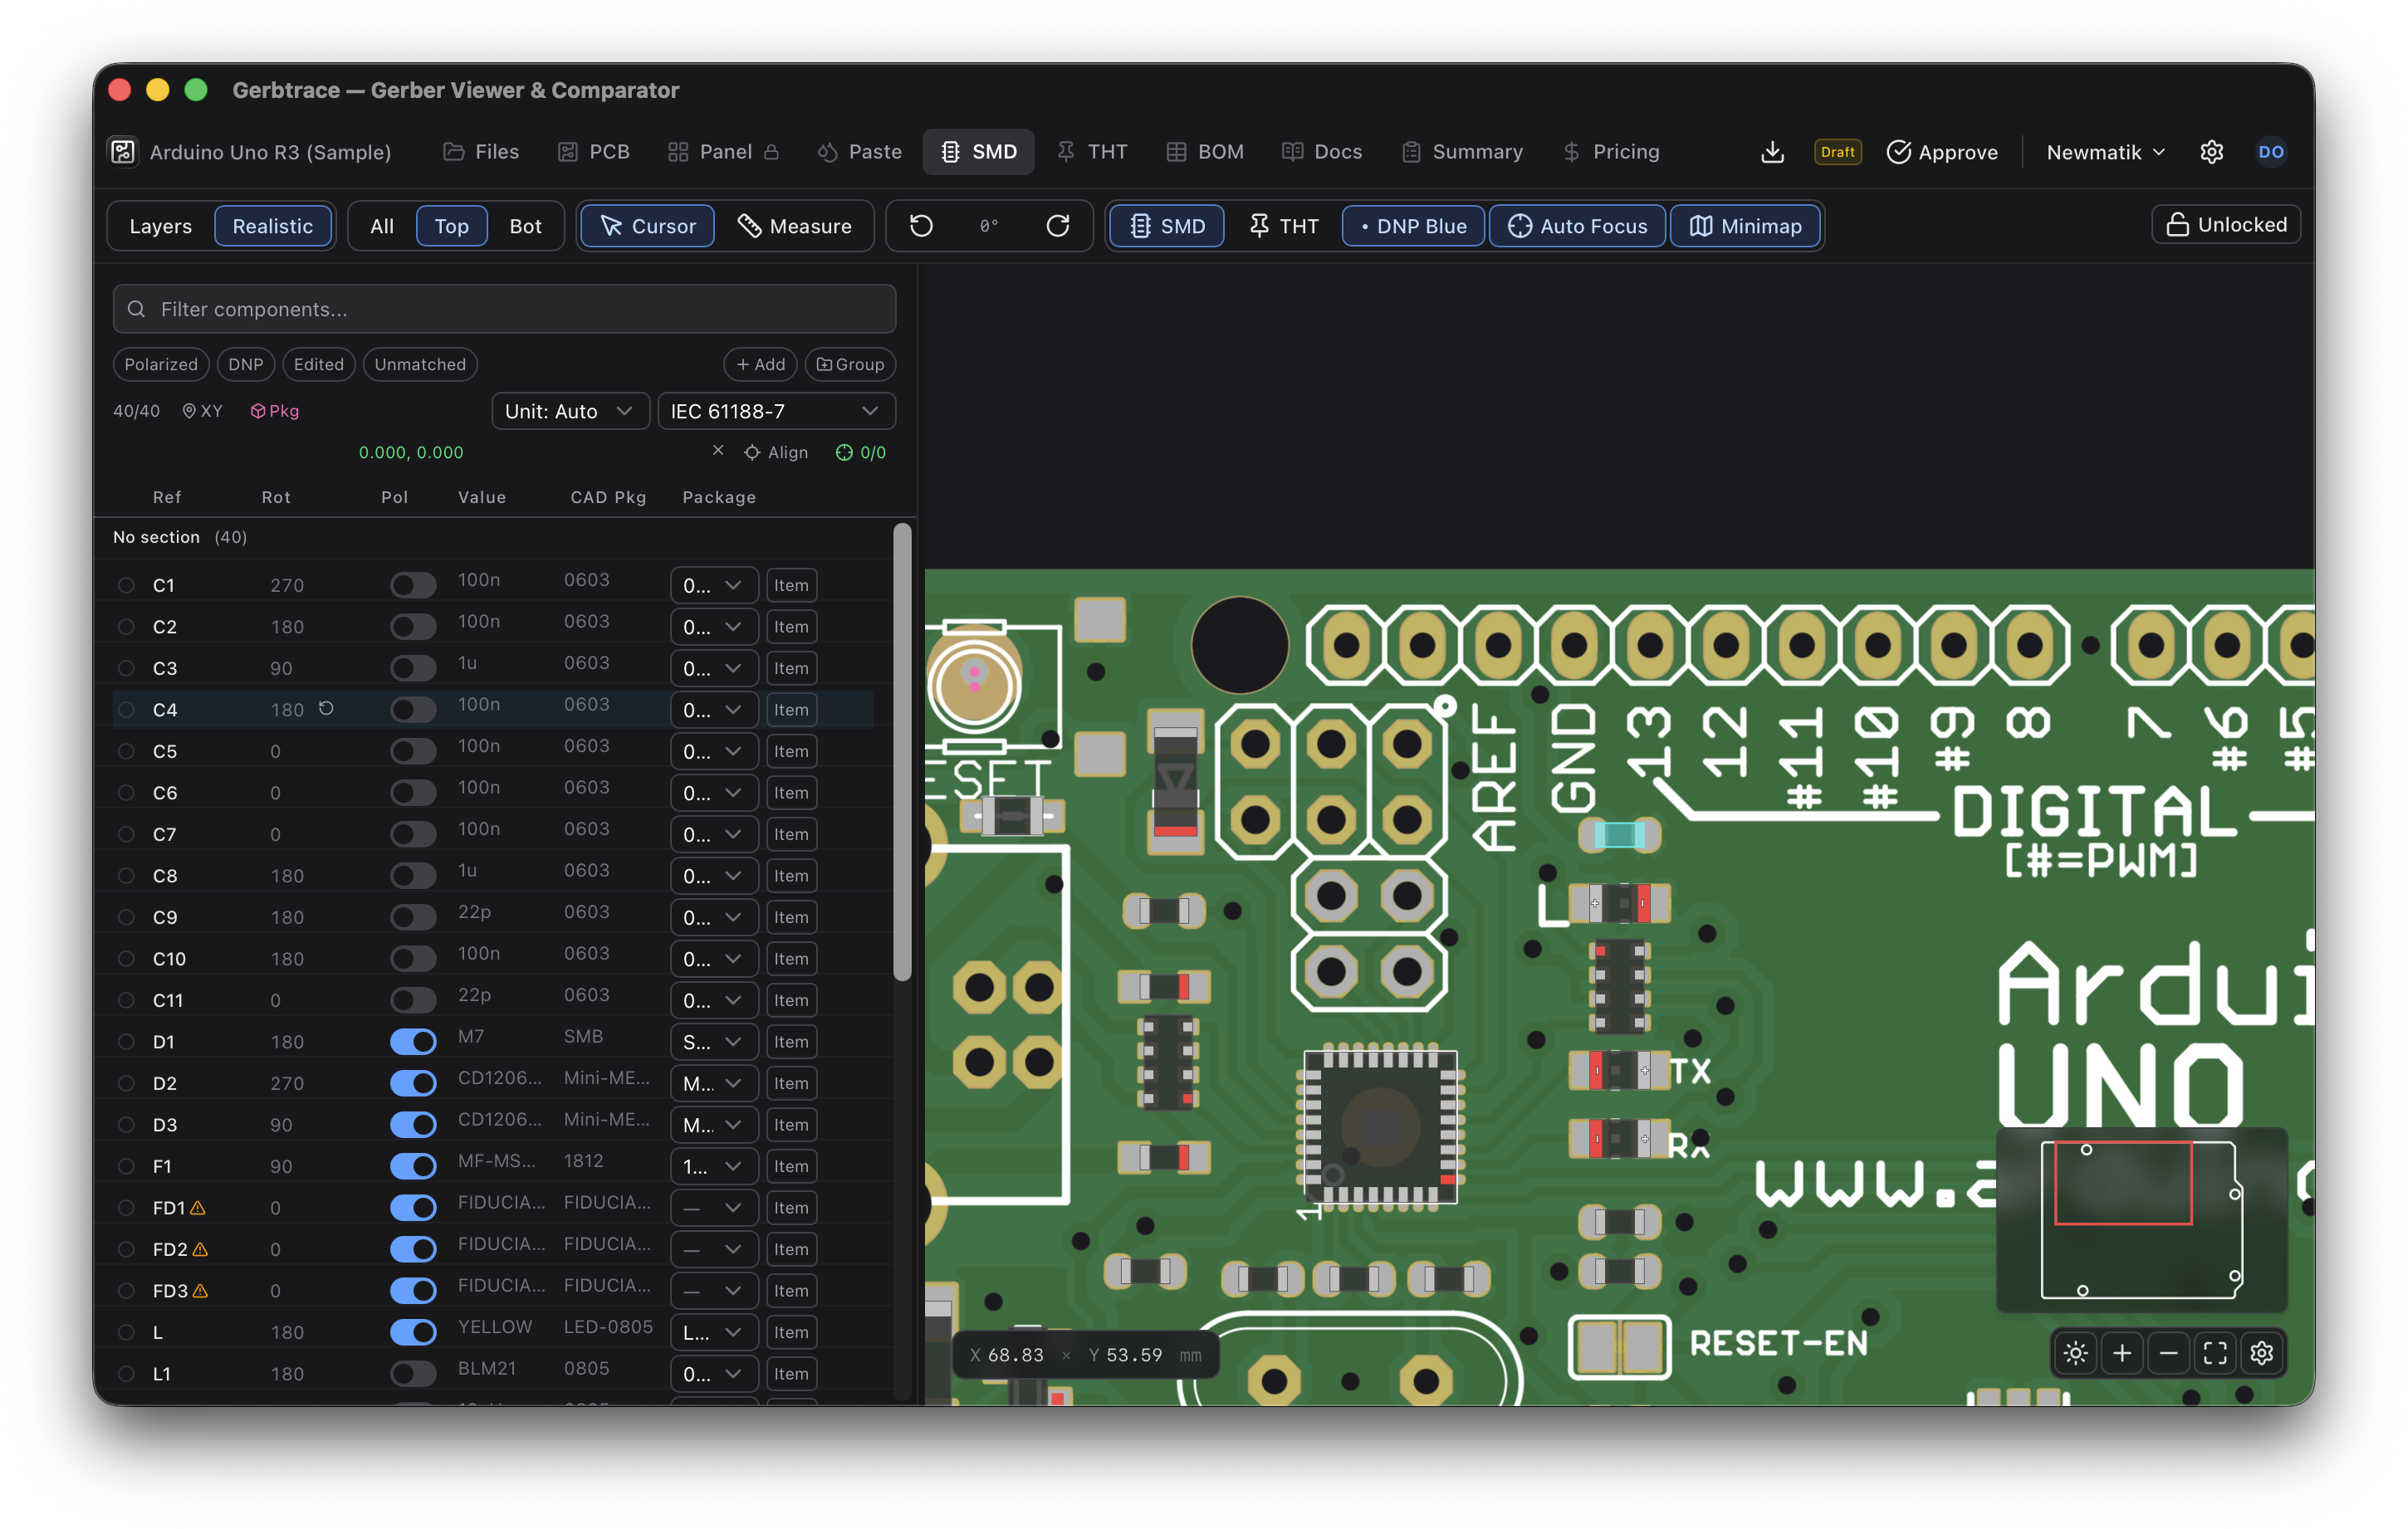Click the brightness icon in map controls
Viewport: 2408px width, 1529px height.
[x=2076, y=1353]
